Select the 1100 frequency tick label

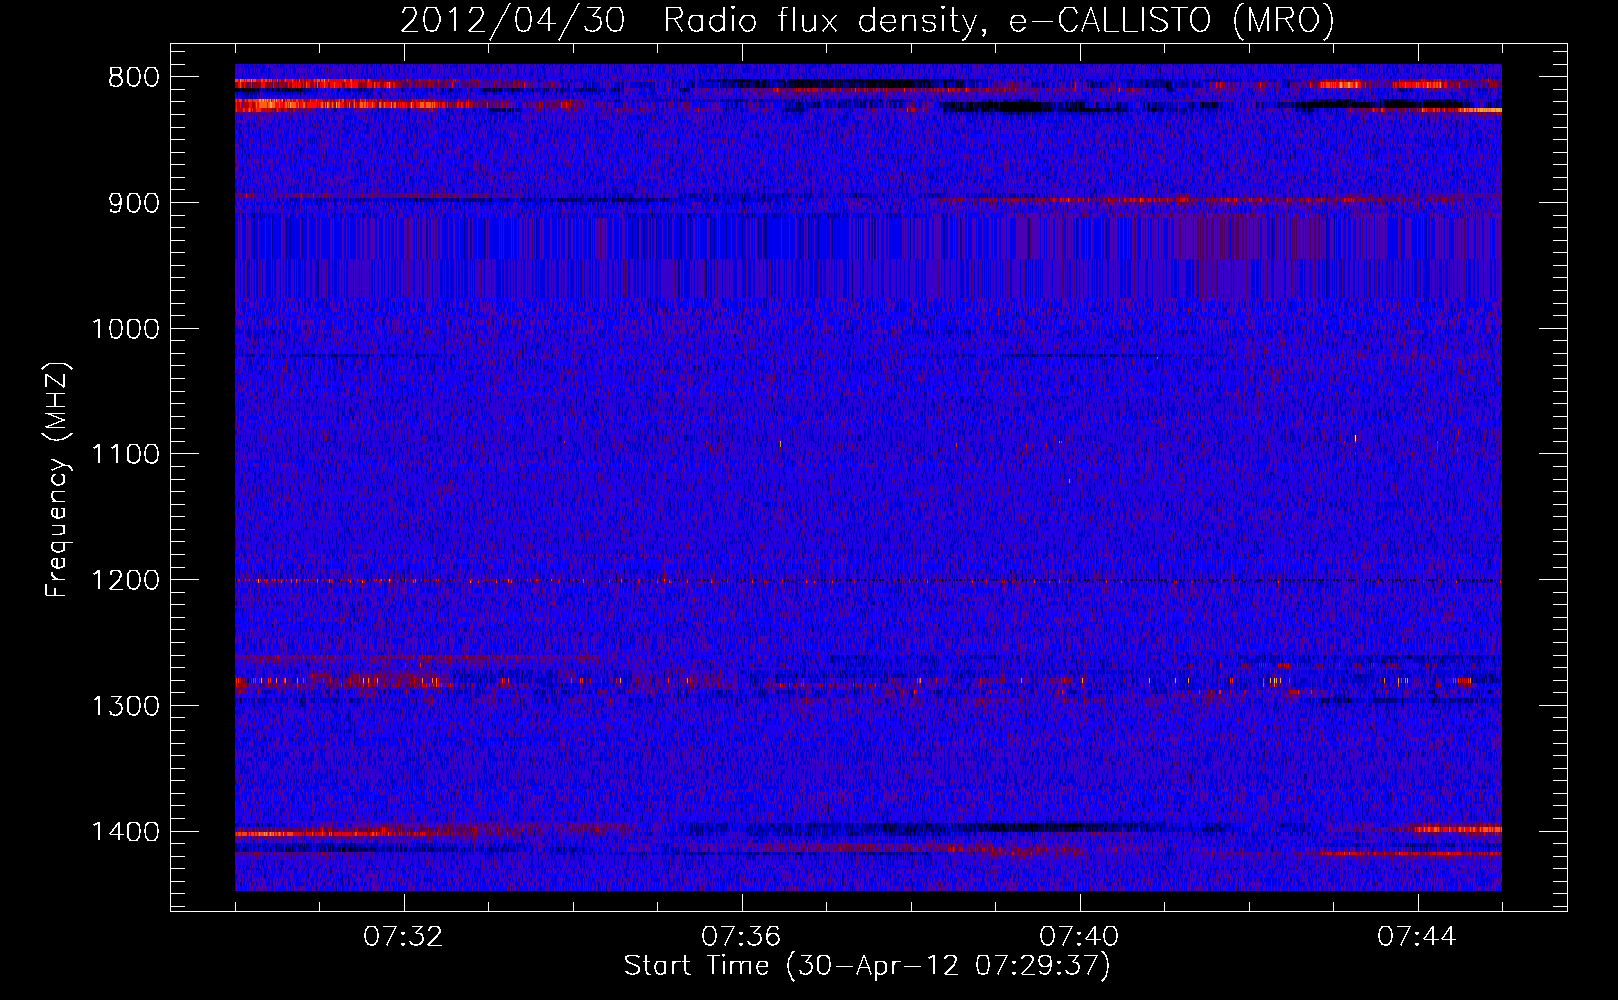tap(125, 455)
